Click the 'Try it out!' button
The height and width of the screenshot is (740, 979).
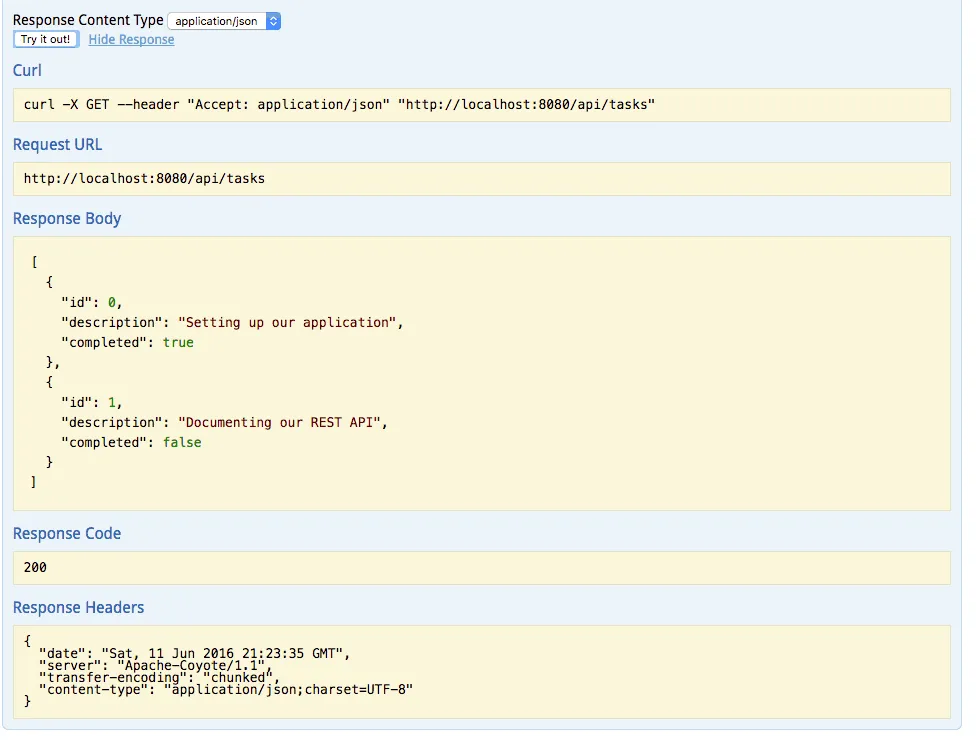[x=46, y=39]
